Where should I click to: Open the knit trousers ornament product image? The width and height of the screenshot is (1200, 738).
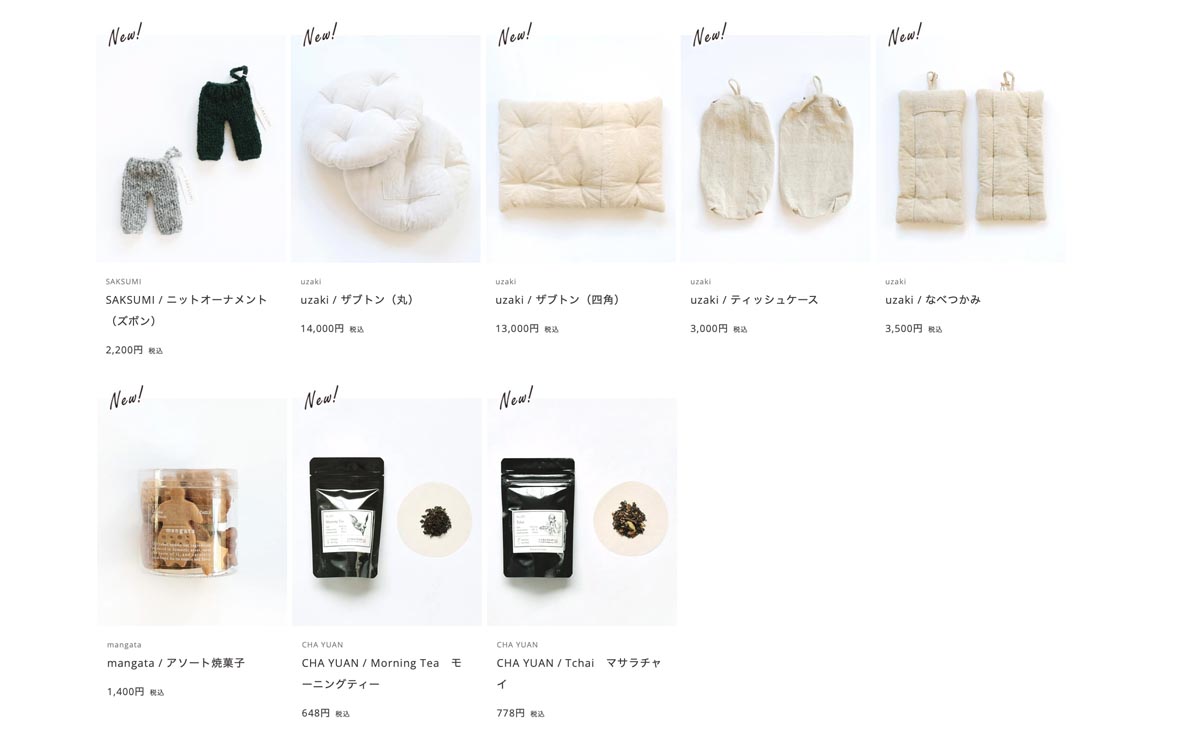coord(191,149)
